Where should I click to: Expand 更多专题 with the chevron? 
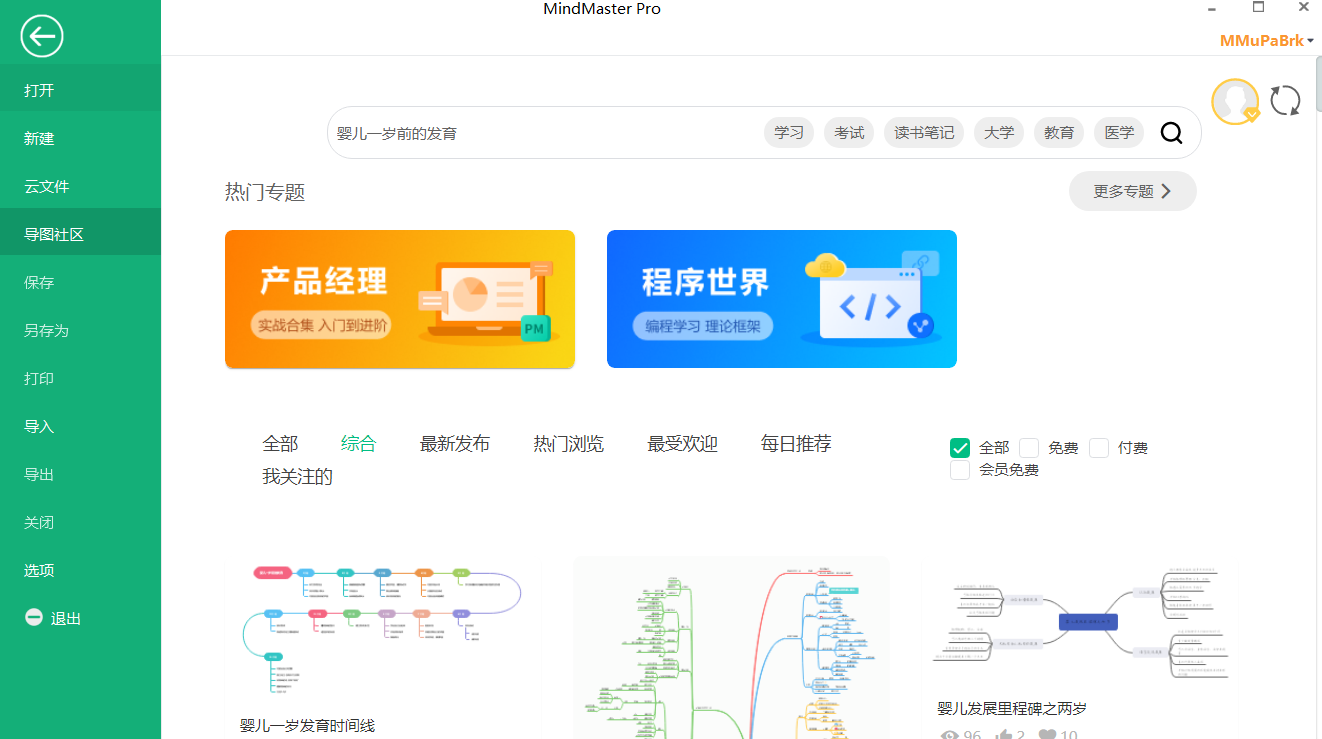(x=1132, y=191)
